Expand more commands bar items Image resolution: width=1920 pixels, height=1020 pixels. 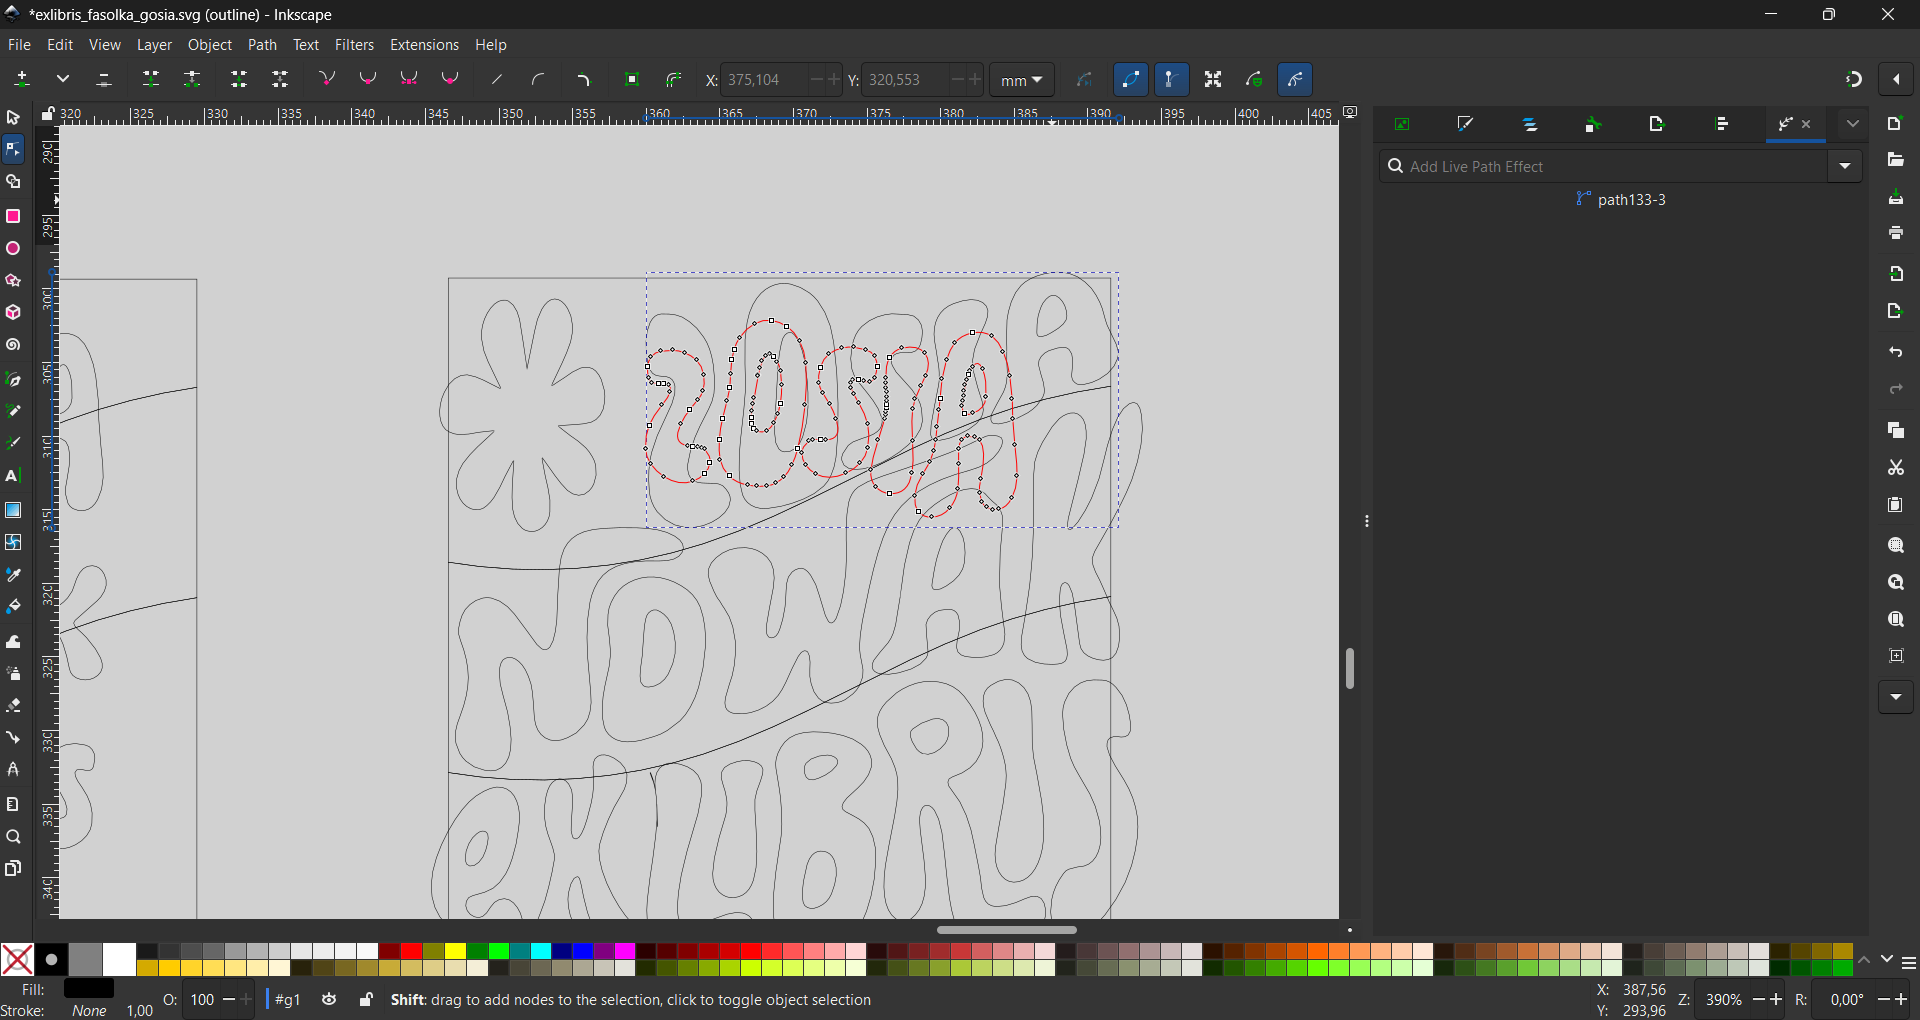(1896, 698)
